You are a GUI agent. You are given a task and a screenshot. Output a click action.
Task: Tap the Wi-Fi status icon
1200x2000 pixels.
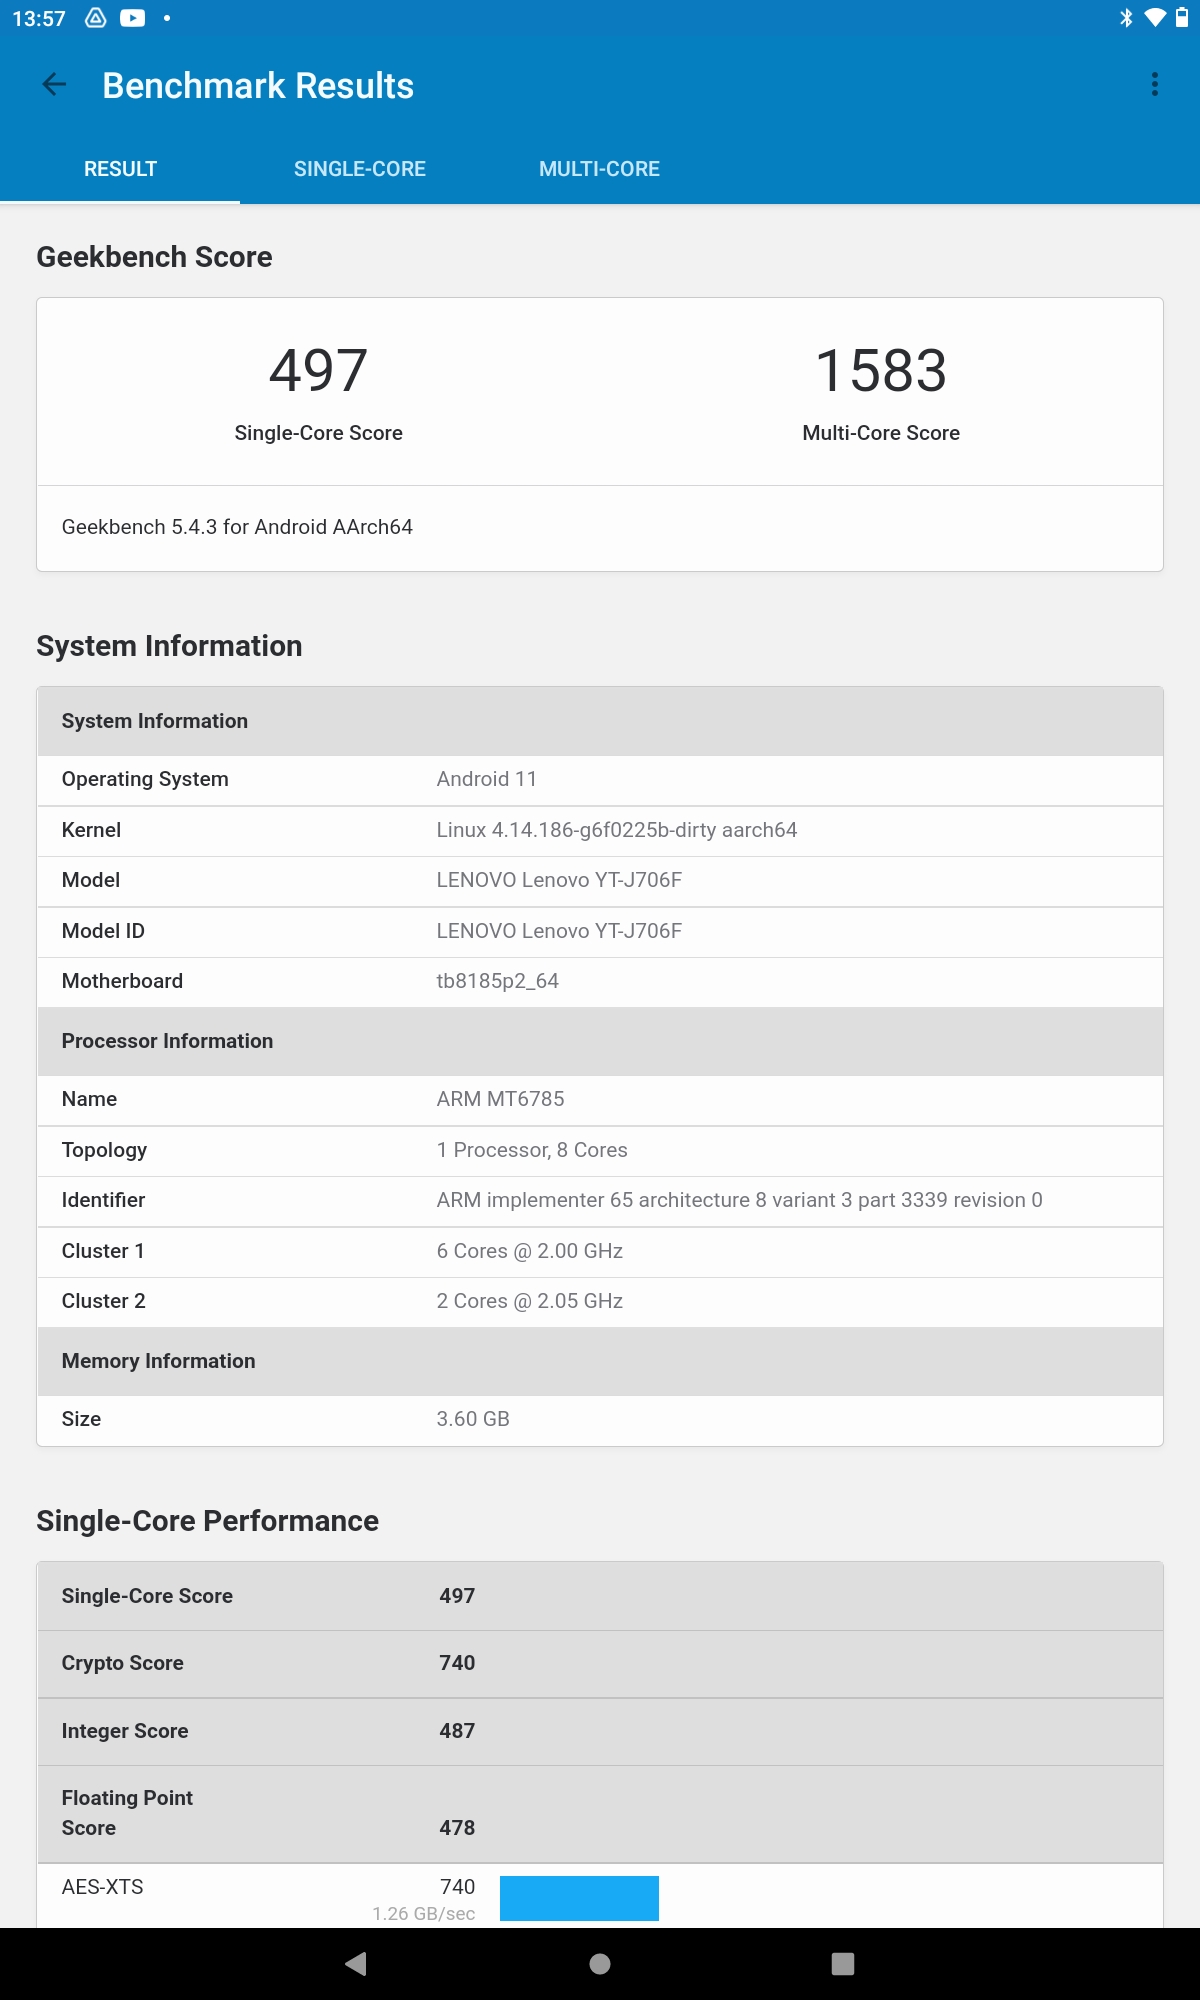(x=1155, y=18)
